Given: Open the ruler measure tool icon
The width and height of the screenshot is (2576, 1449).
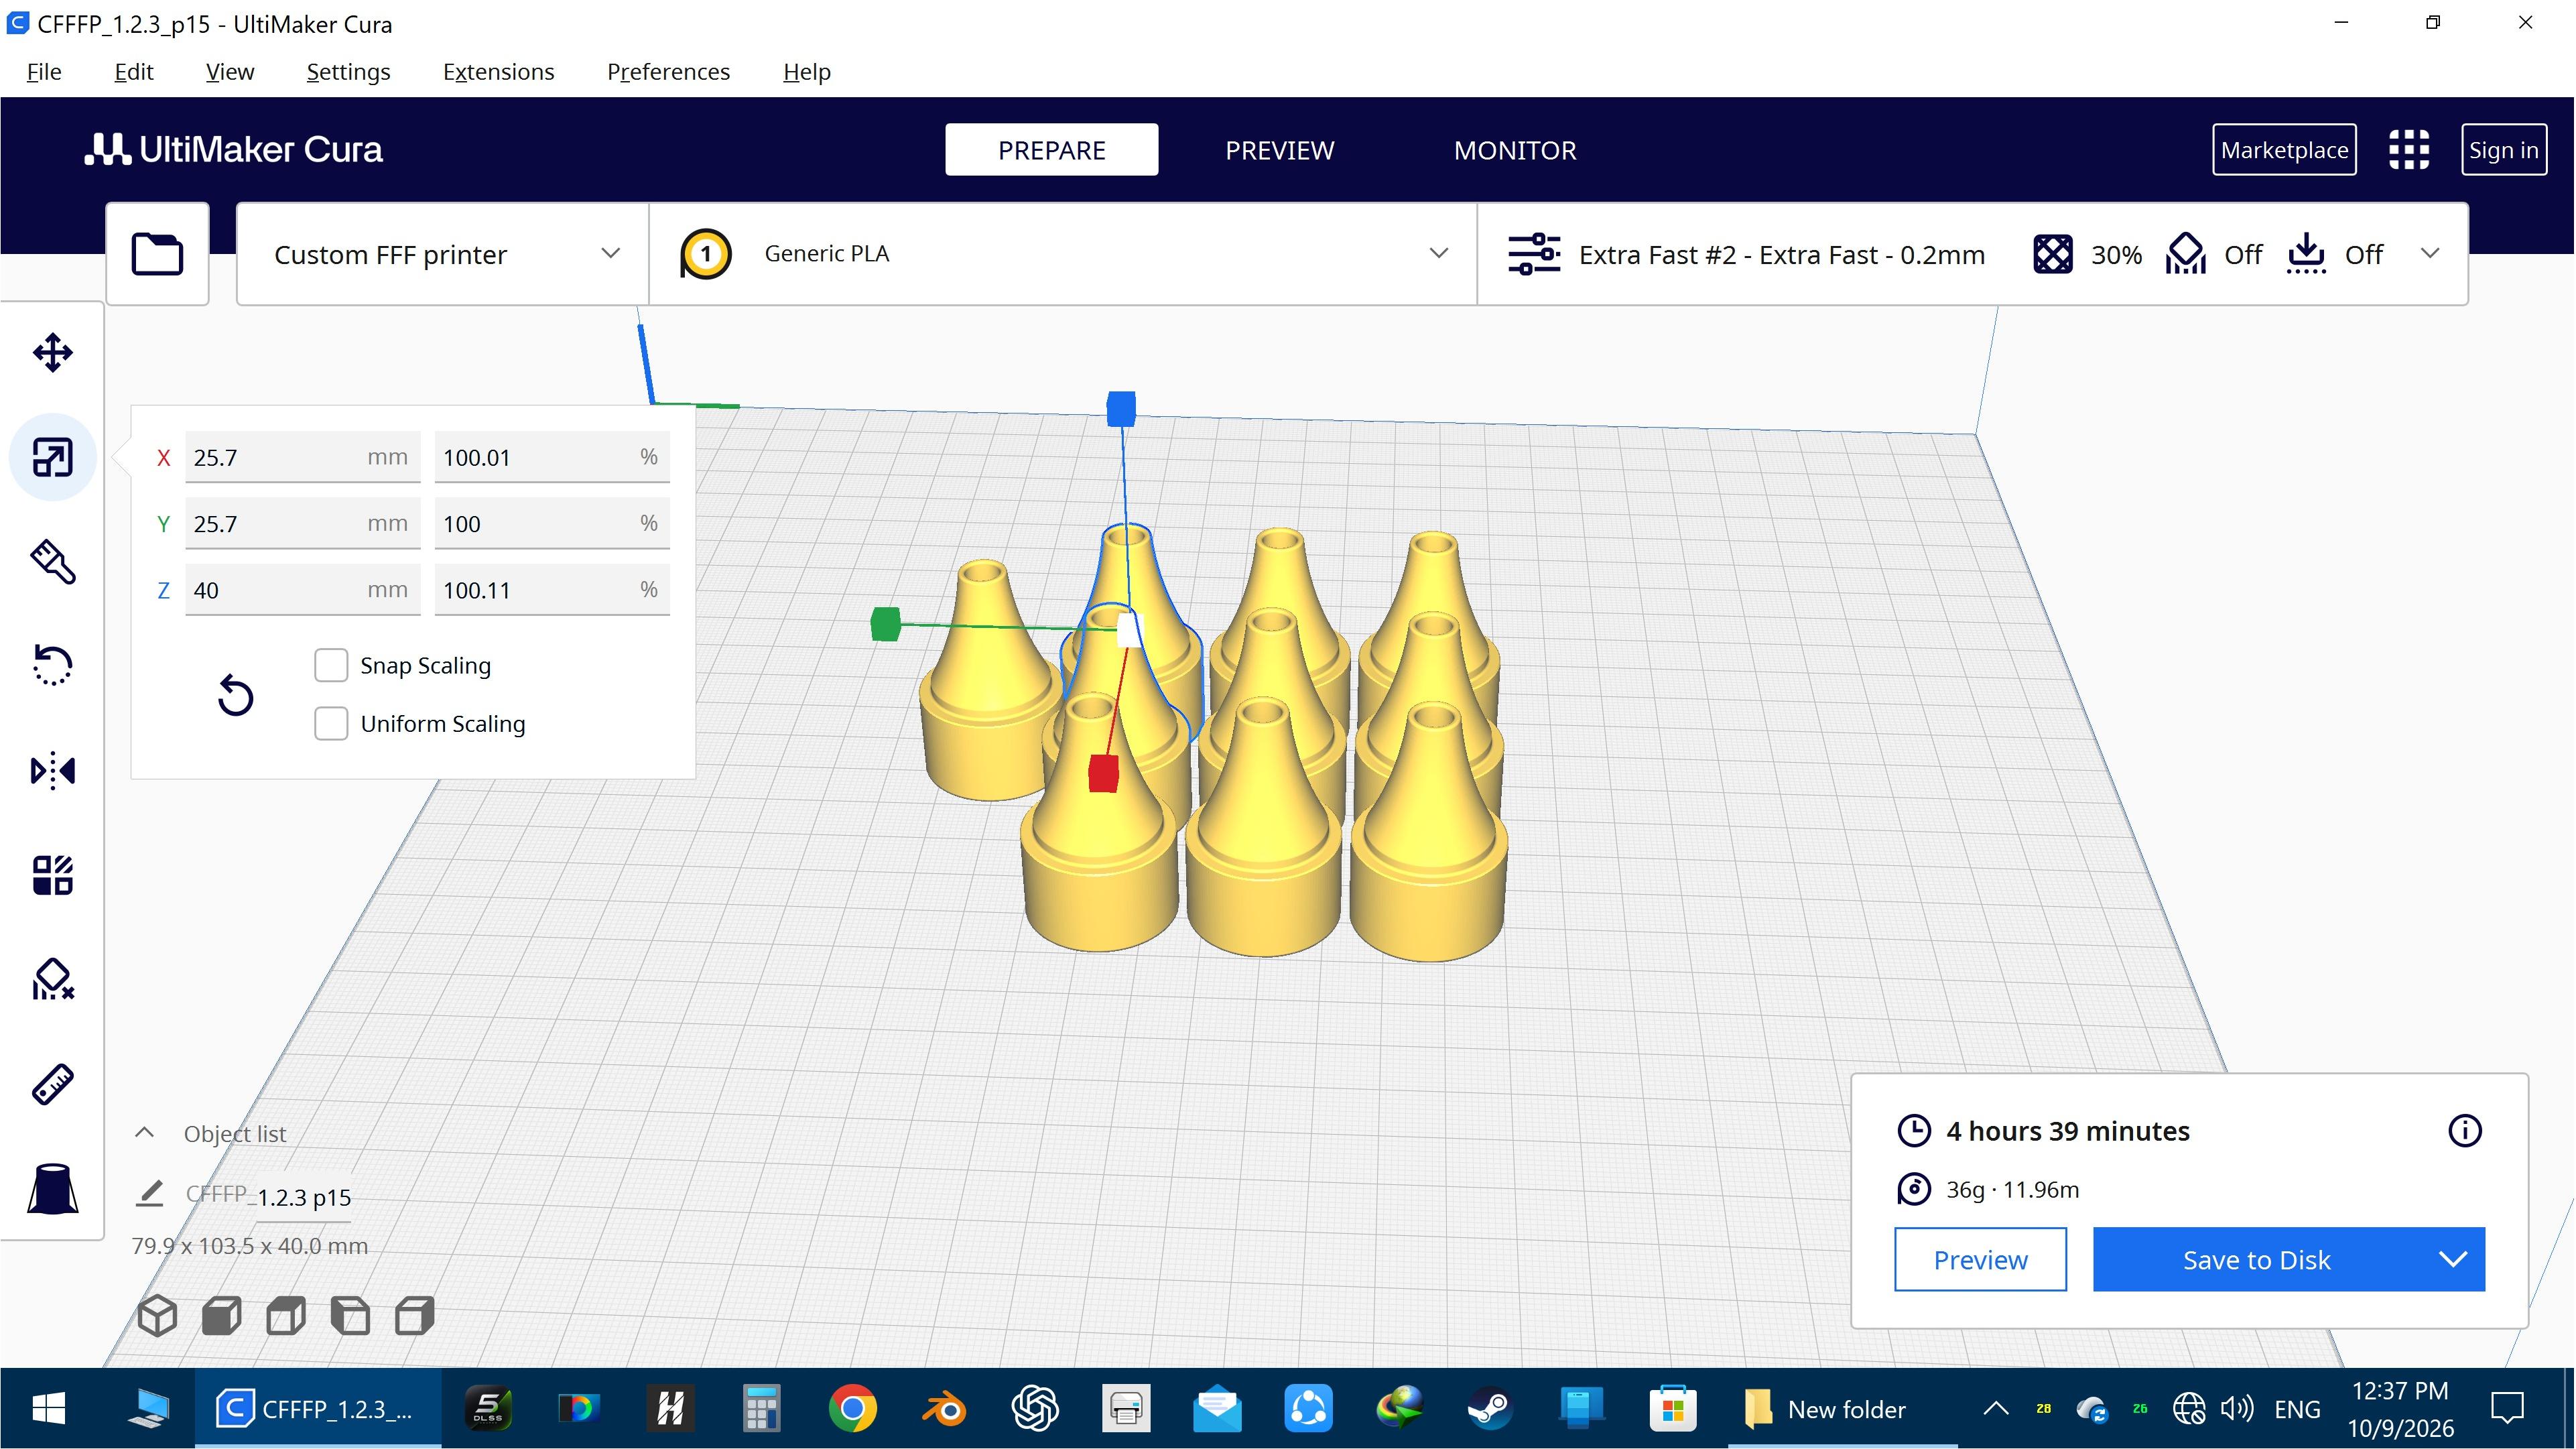Looking at the screenshot, I should [52, 1084].
